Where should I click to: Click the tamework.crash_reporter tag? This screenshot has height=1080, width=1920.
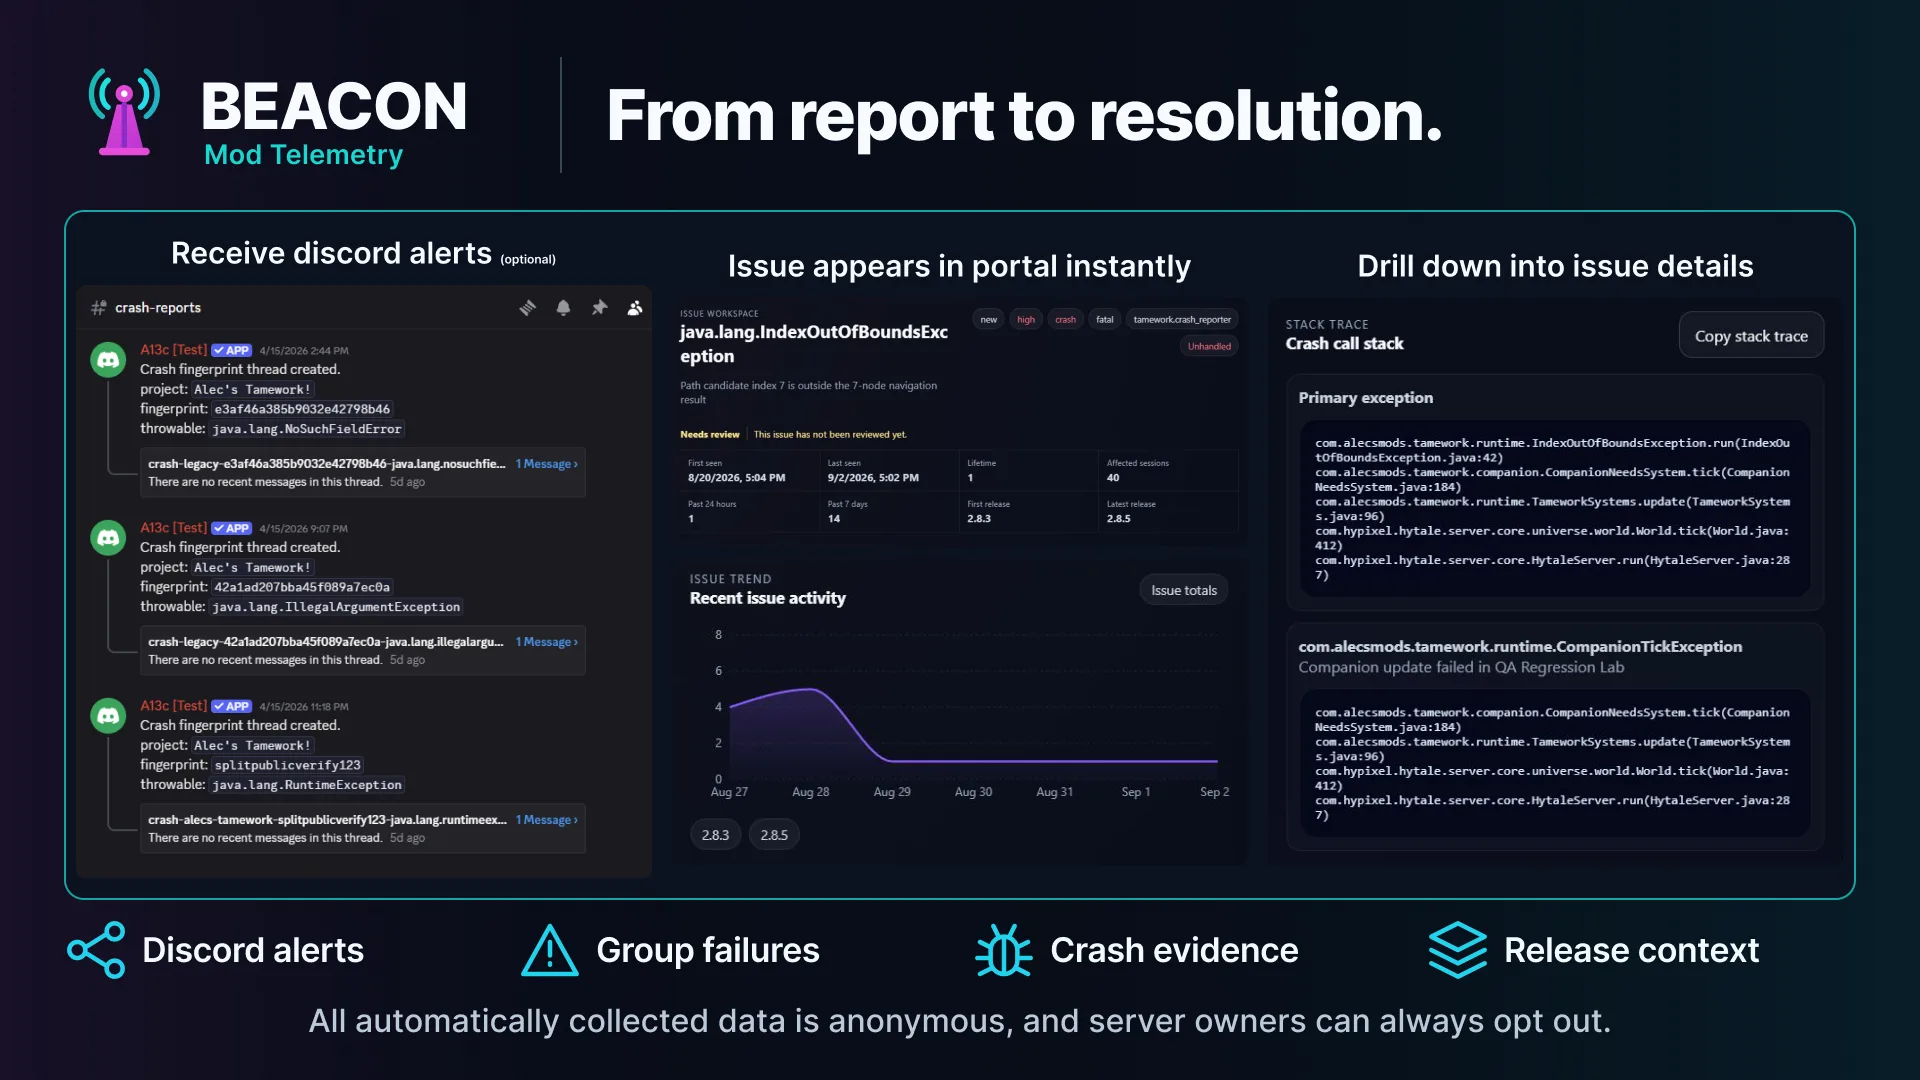1182,320
